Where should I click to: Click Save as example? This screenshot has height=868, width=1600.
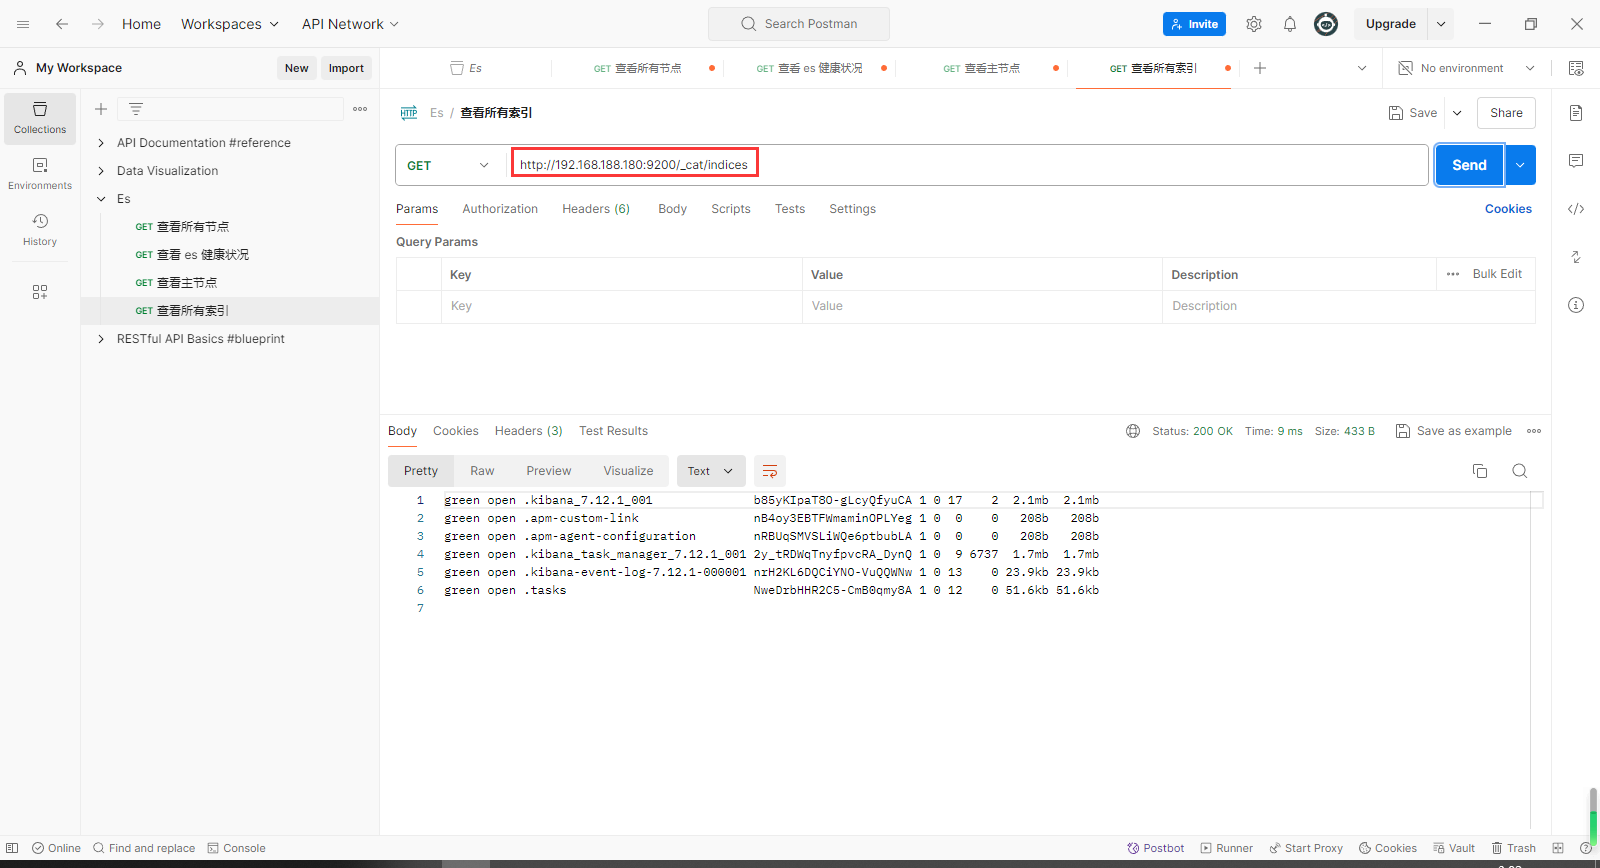pos(1454,431)
